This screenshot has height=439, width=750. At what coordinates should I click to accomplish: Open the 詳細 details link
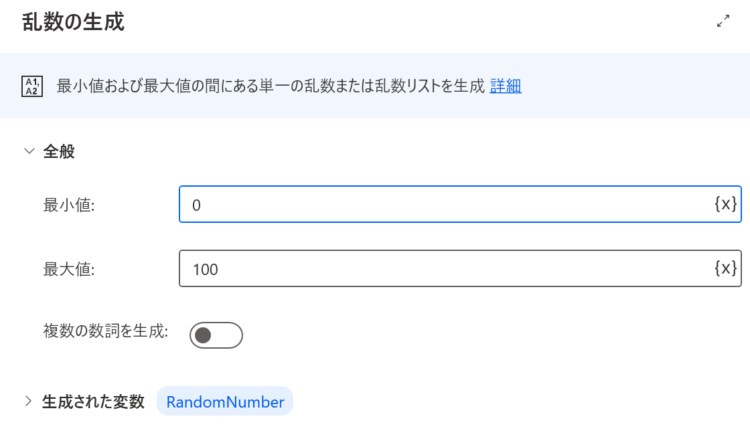506,86
